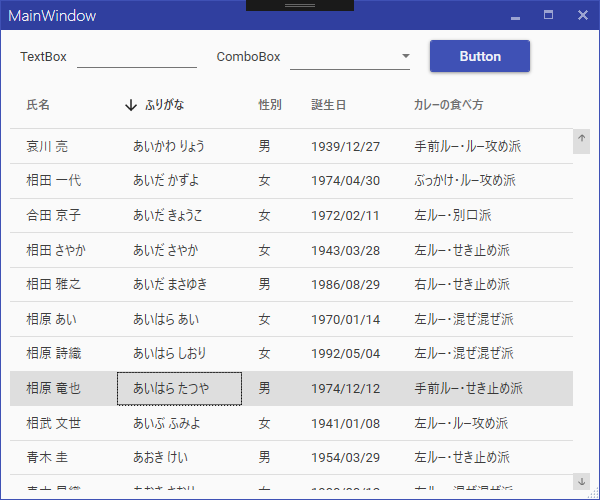Screen dimensions: 600x500
Task: Sort by the 誕生日 column header
Action: pos(329,105)
